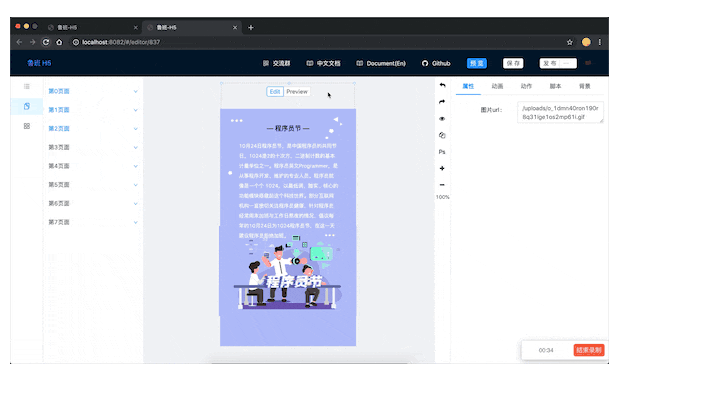Click the 100% zoom level text
This screenshot has height=397, width=702.
[442, 197]
